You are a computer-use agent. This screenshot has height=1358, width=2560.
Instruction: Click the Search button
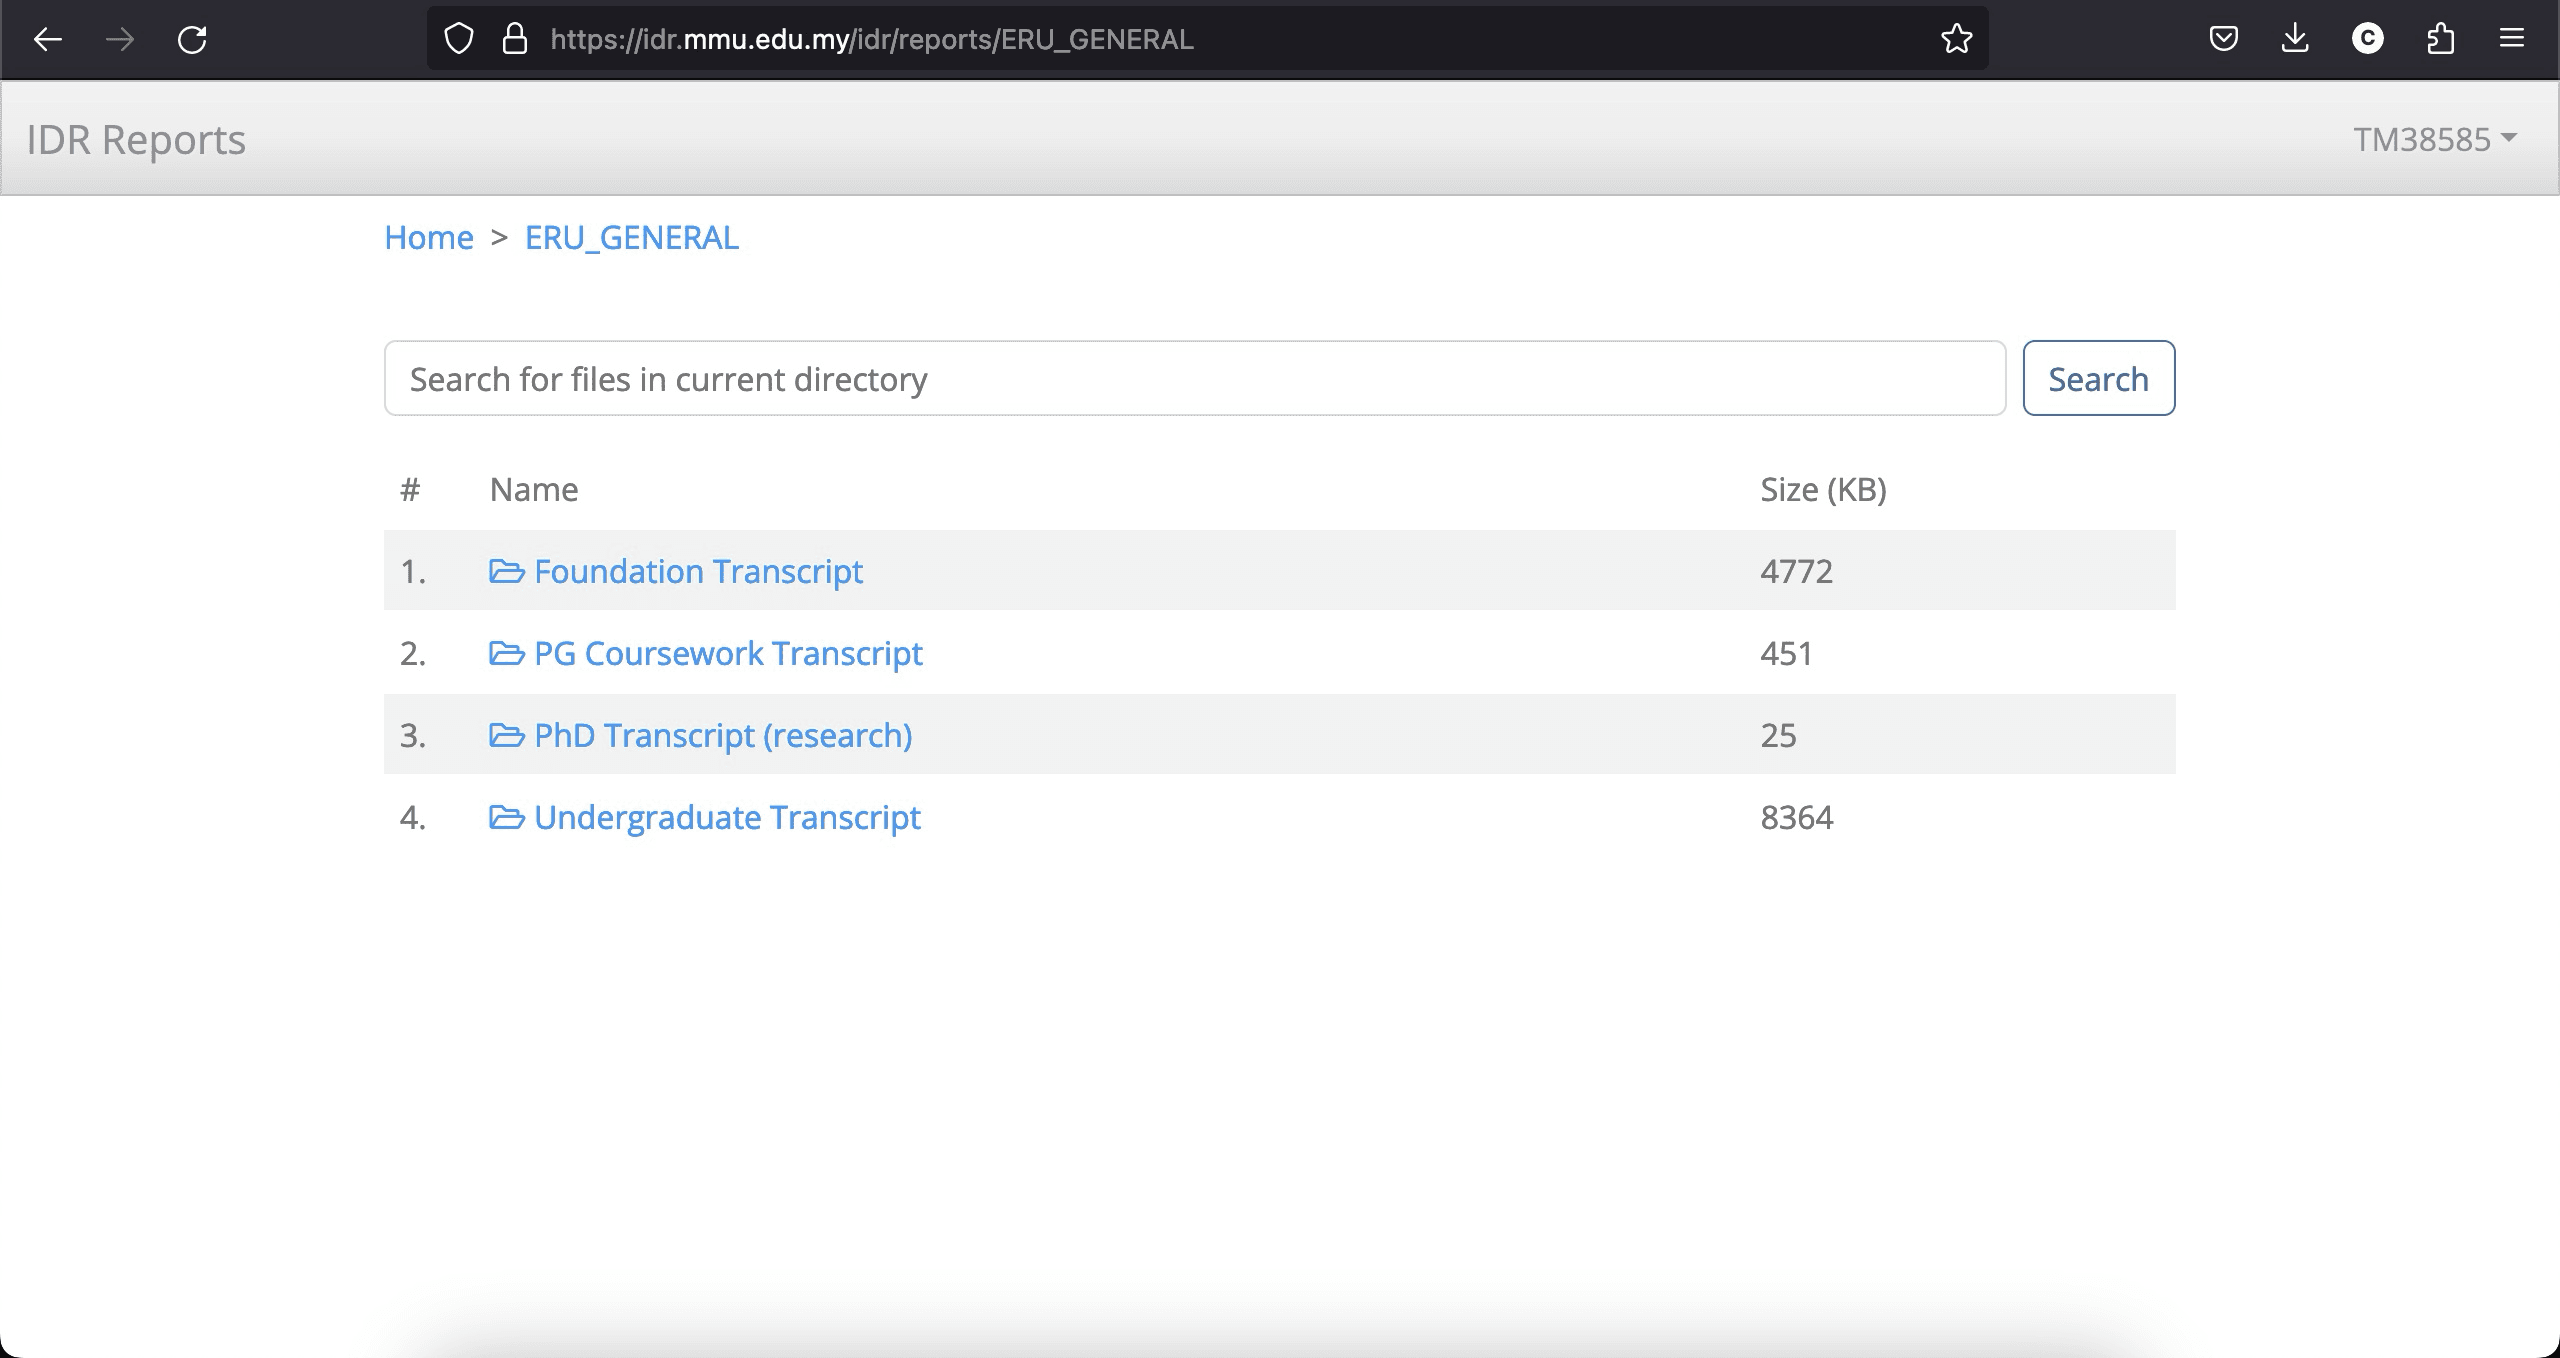2098,379
